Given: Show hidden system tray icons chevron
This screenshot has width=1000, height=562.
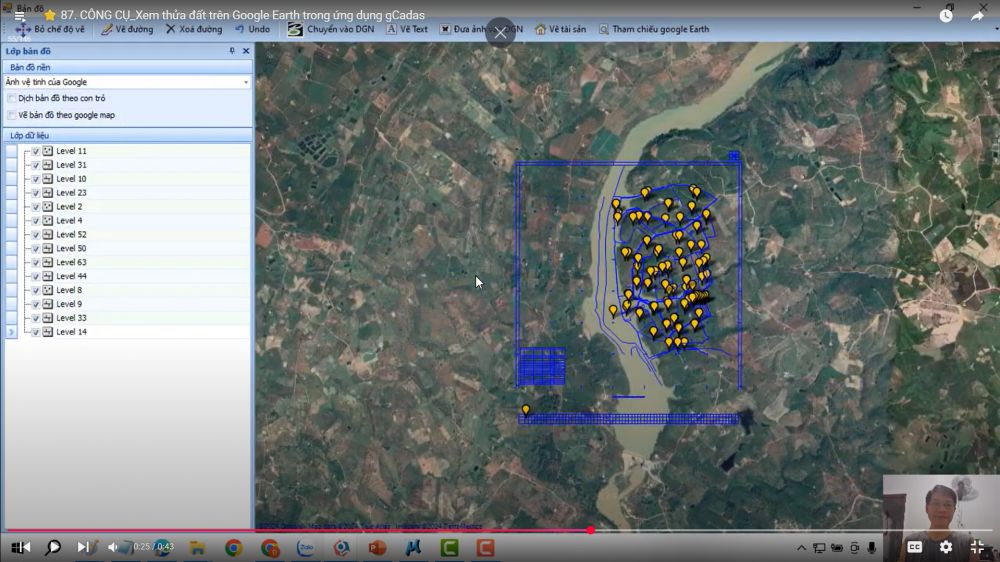Looking at the screenshot, I should tap(801, 547).
